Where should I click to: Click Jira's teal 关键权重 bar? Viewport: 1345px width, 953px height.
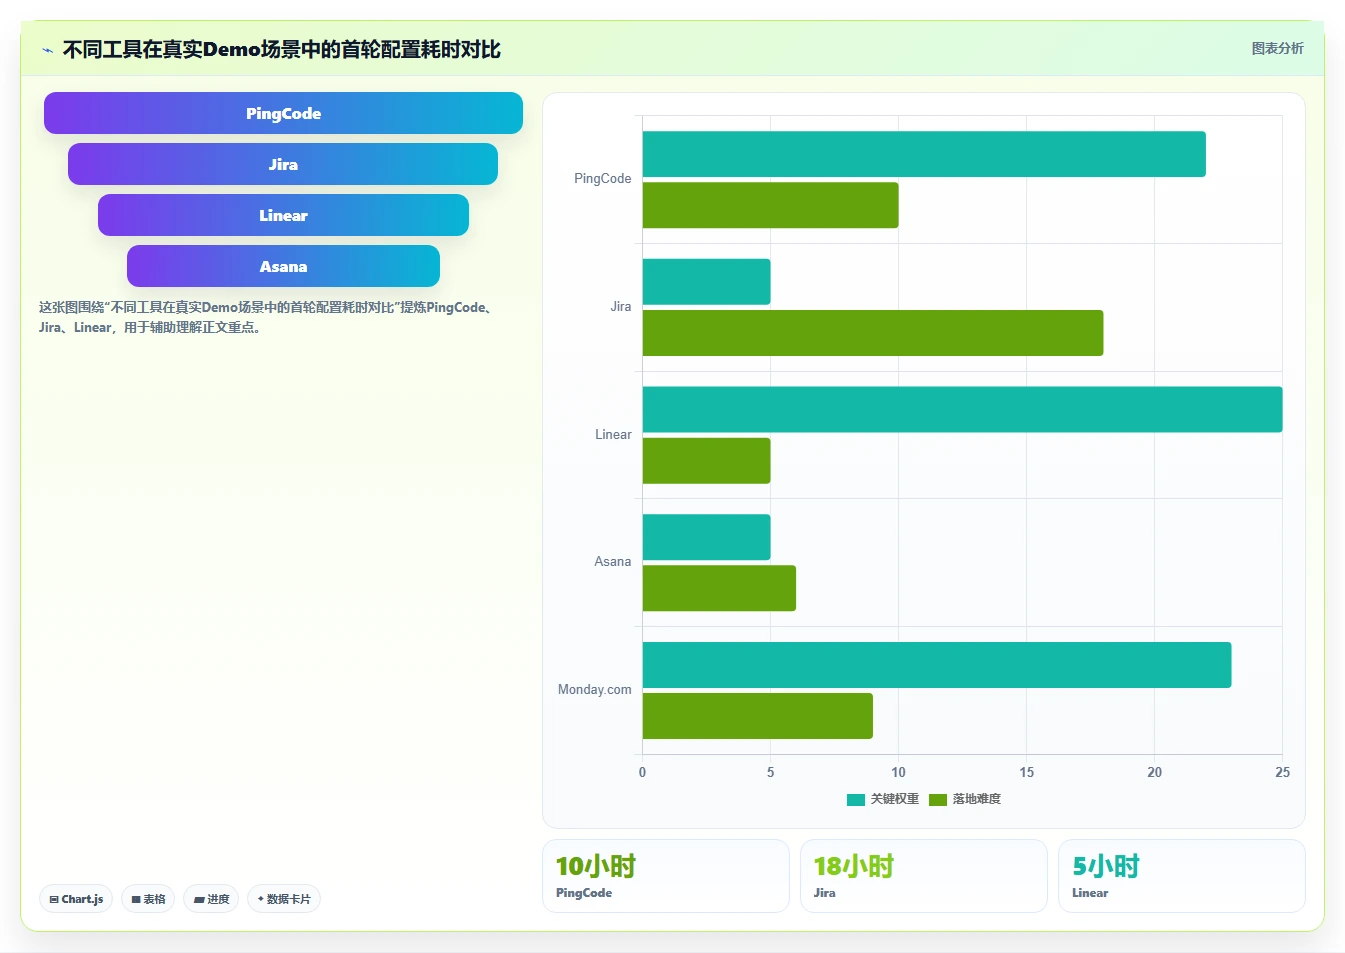point(706,282)
